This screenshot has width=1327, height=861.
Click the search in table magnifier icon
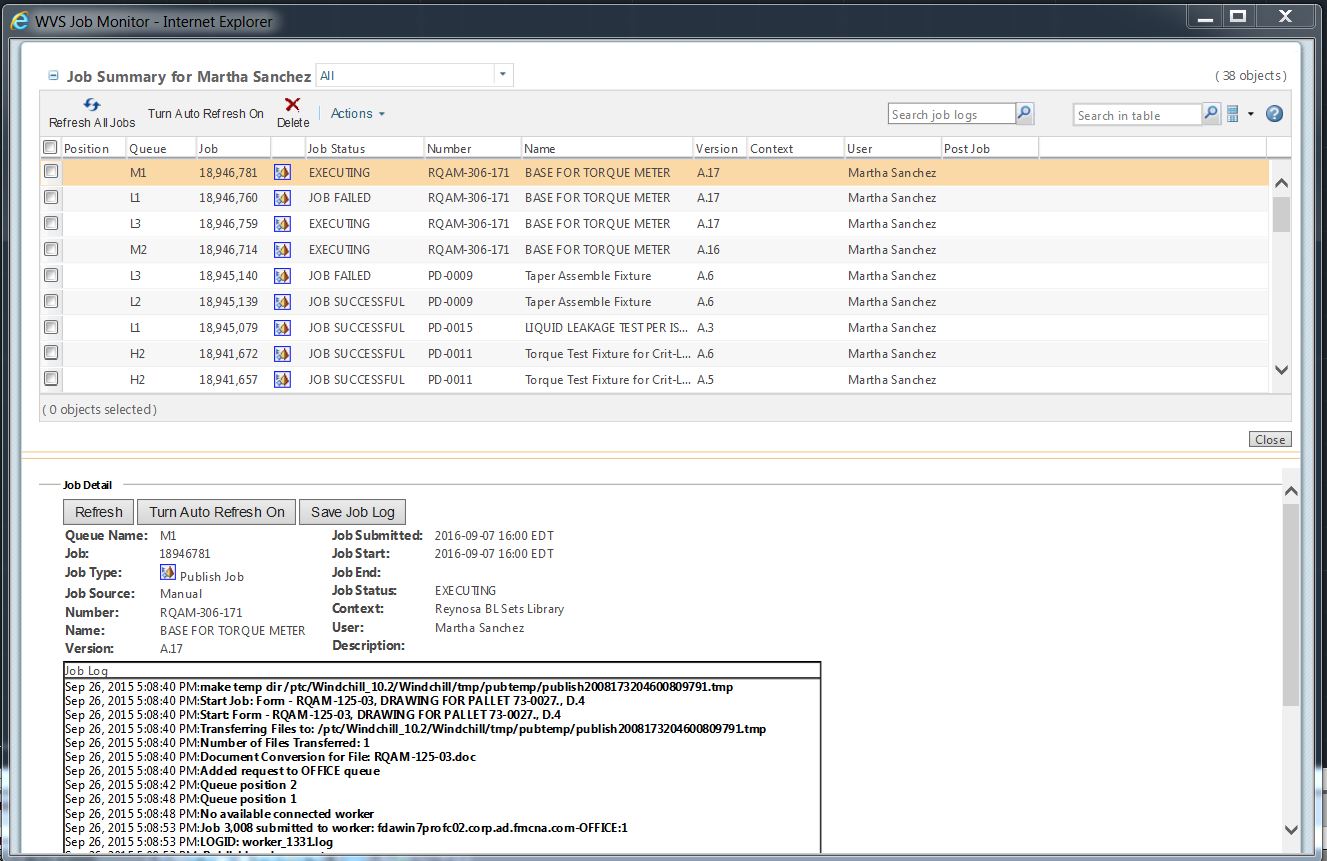pyautogui.click(x=1211, y=114)
